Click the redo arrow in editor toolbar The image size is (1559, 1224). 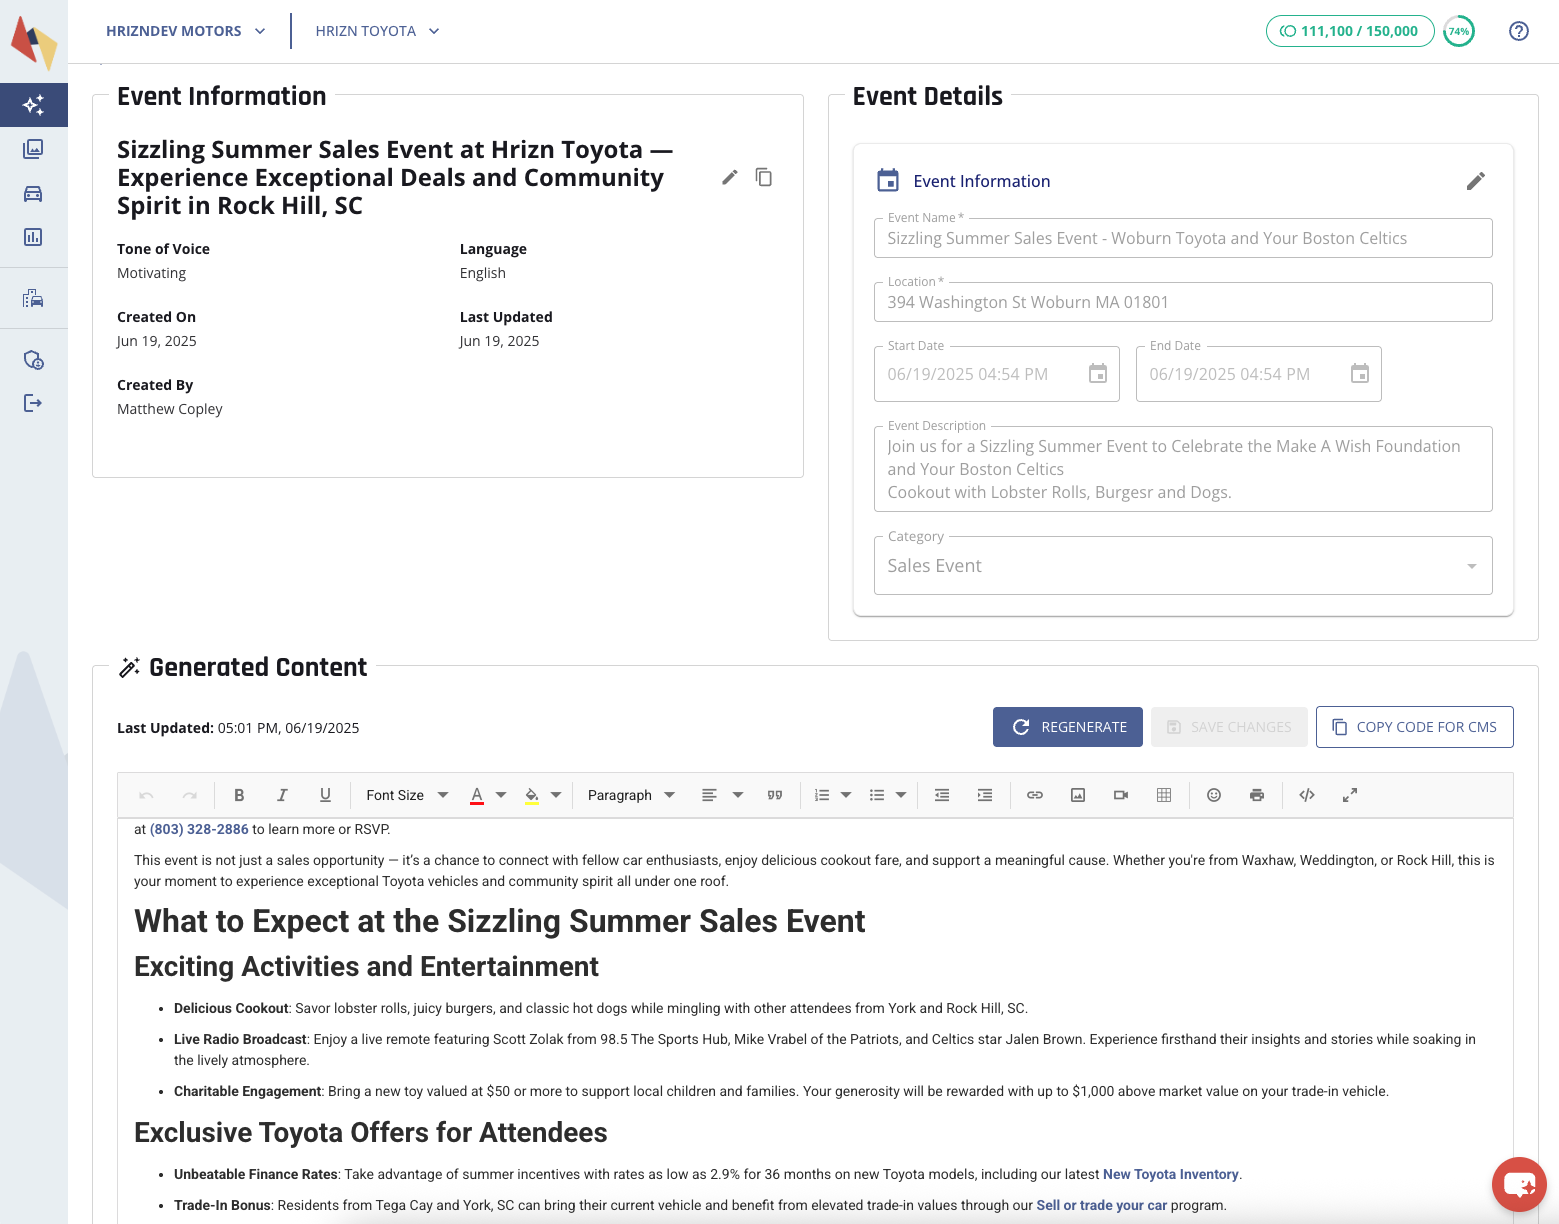(x=190, y=795)
